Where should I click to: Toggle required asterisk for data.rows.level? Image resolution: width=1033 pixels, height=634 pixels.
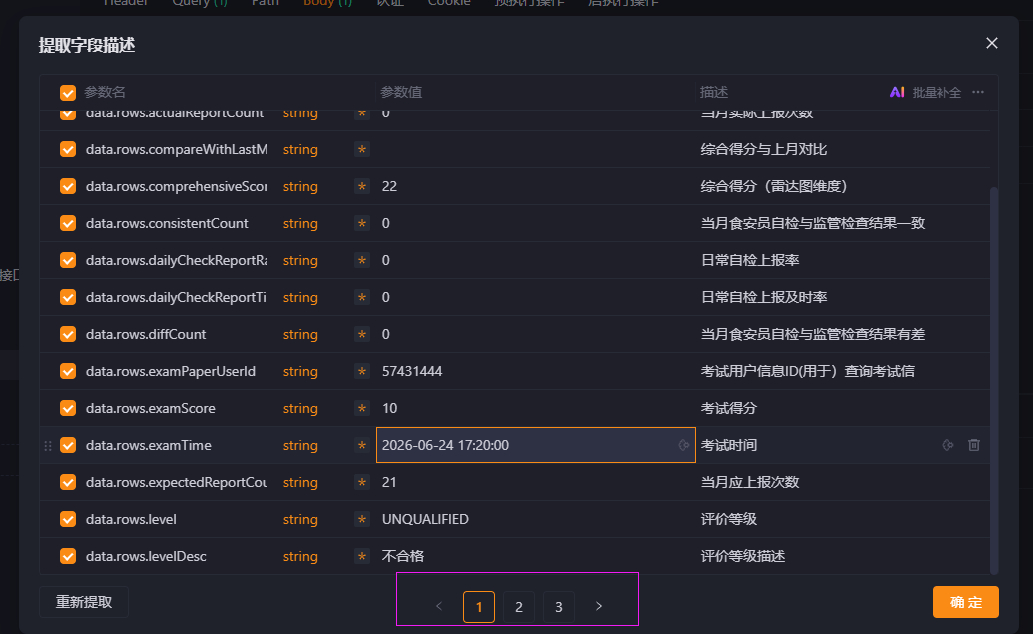[362, 519]
